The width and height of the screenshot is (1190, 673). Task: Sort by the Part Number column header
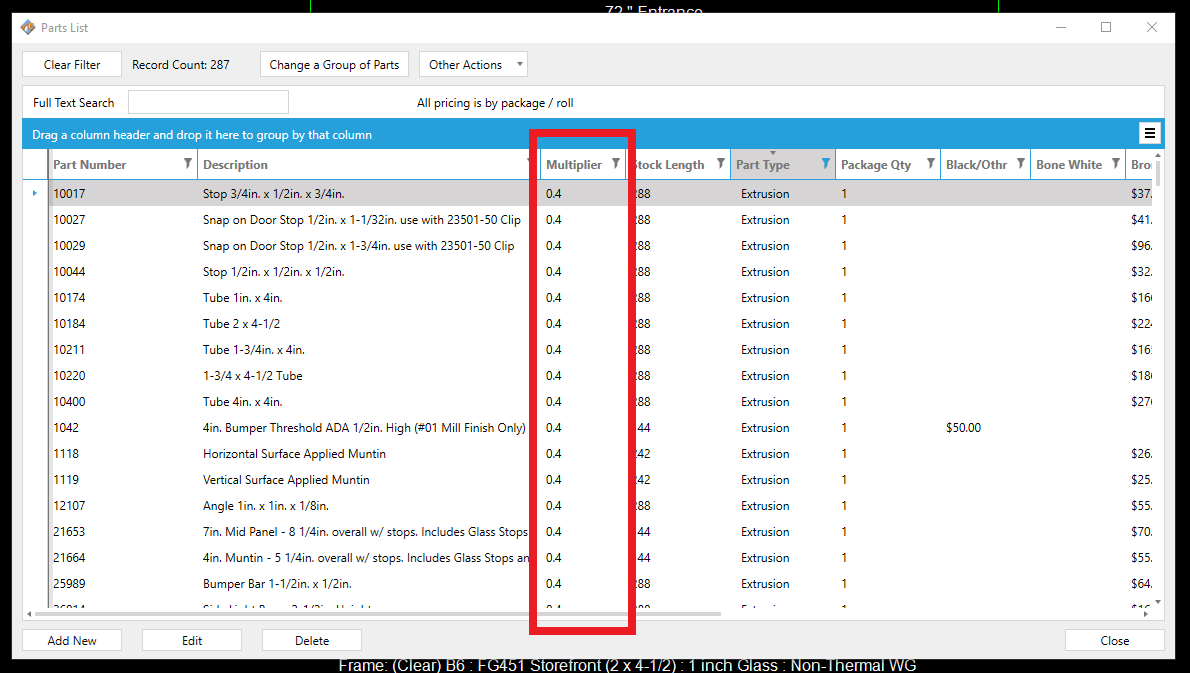point(90,165)
